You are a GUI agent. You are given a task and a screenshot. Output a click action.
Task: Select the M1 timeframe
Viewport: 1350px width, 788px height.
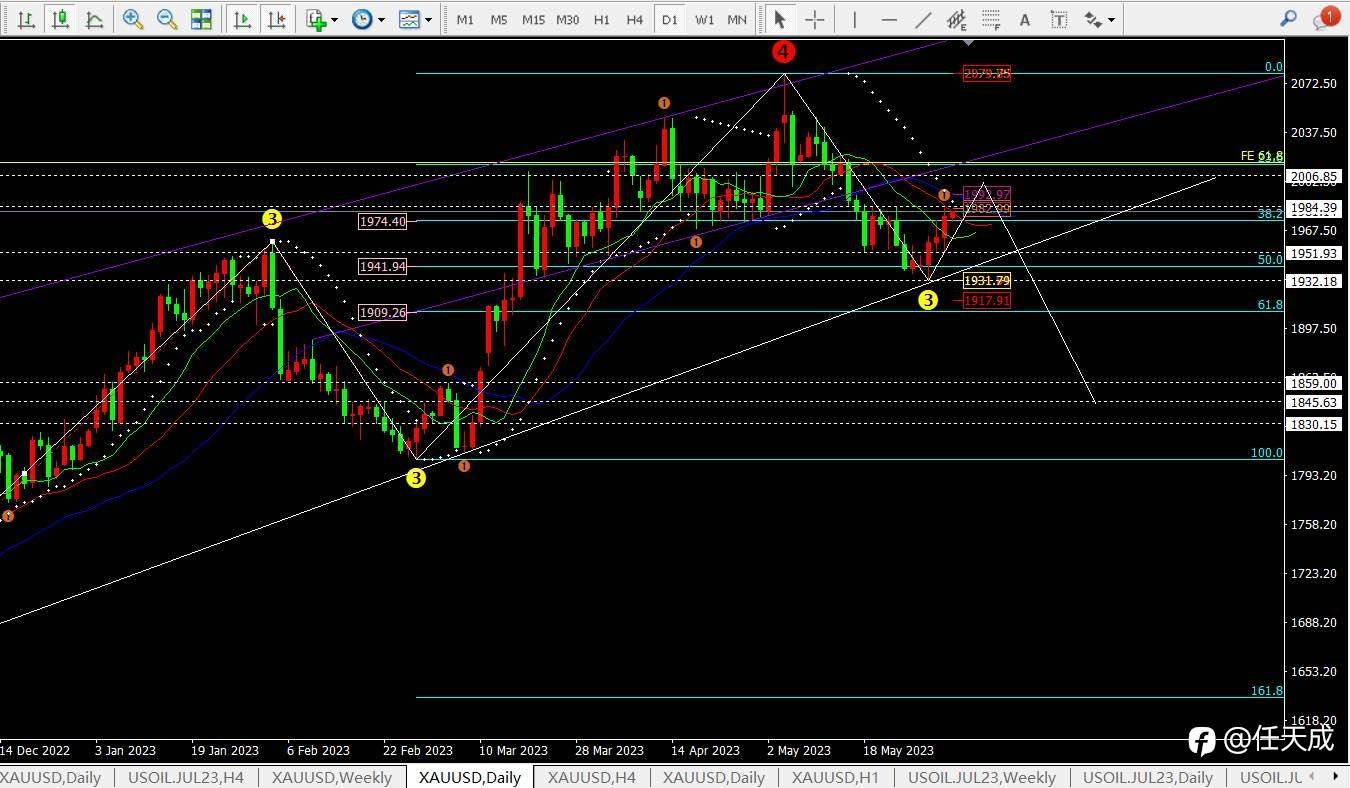click(465, 19)
